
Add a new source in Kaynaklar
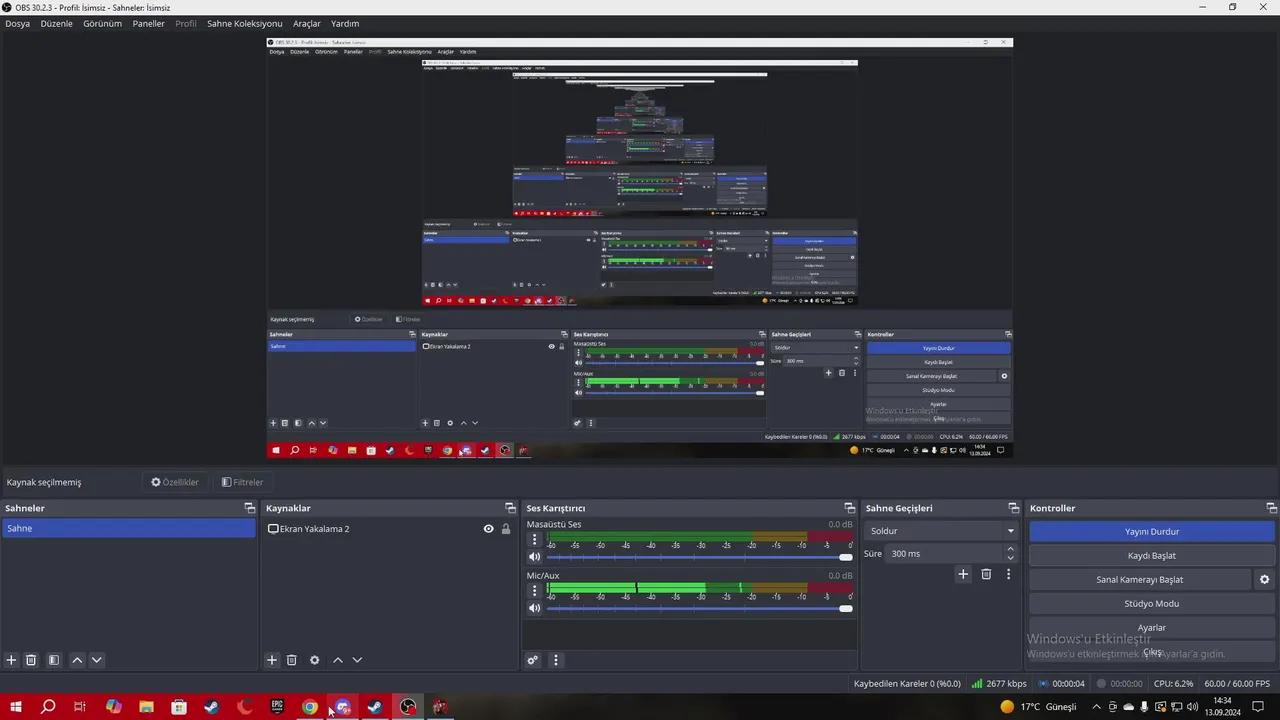point(271,660)
